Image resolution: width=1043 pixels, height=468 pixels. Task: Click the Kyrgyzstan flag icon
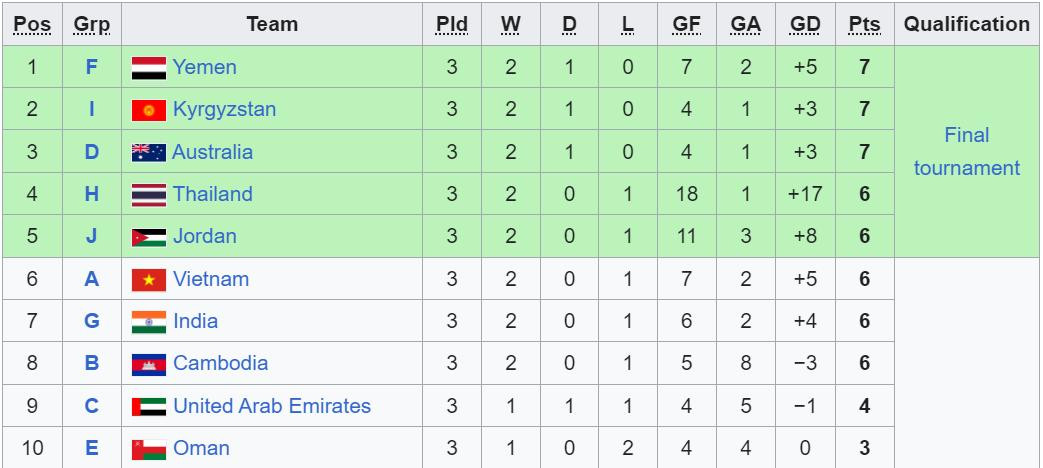(x=149, y=110)
